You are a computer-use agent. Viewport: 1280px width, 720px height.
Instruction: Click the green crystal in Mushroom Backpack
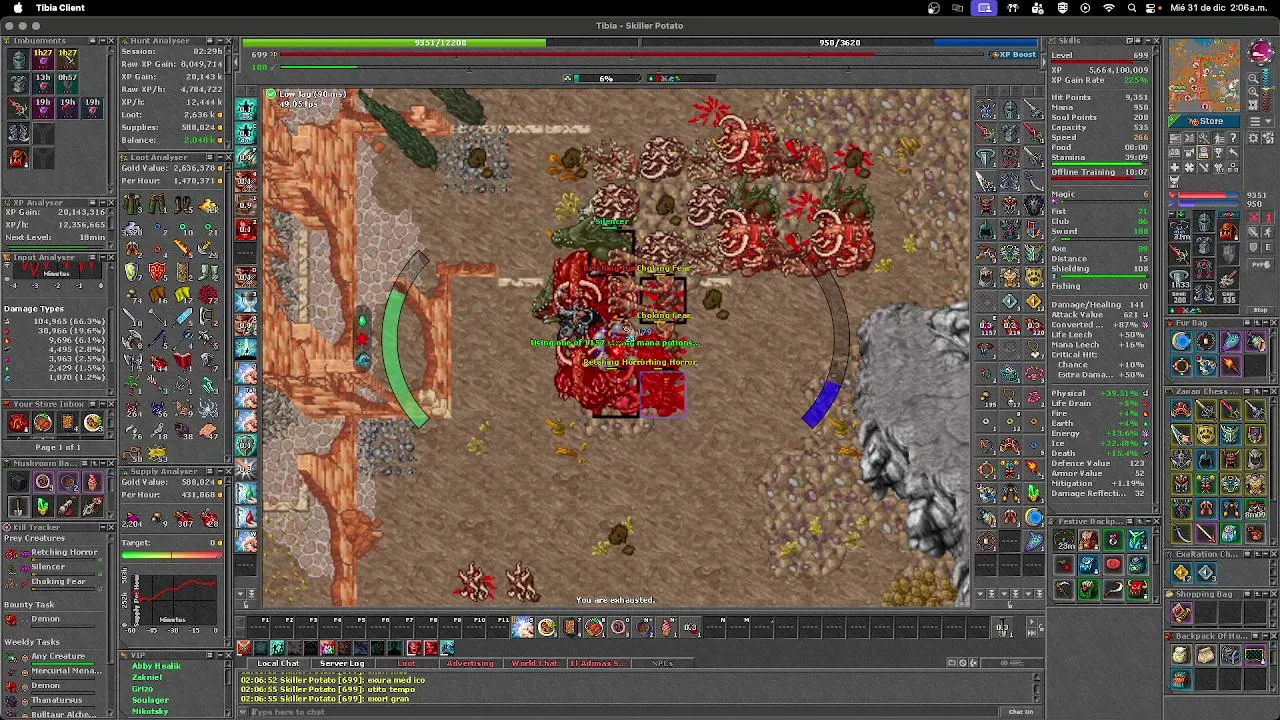click(43, 507)
